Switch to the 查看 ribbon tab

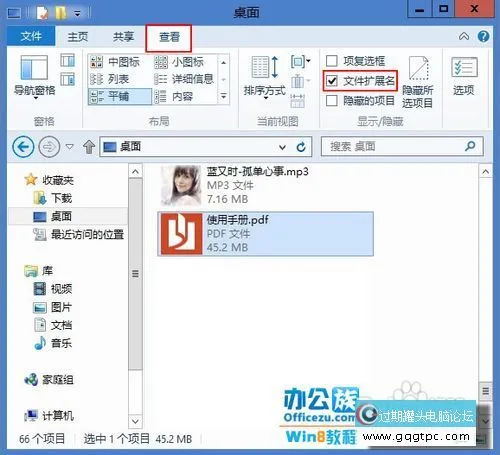(169, 37)
